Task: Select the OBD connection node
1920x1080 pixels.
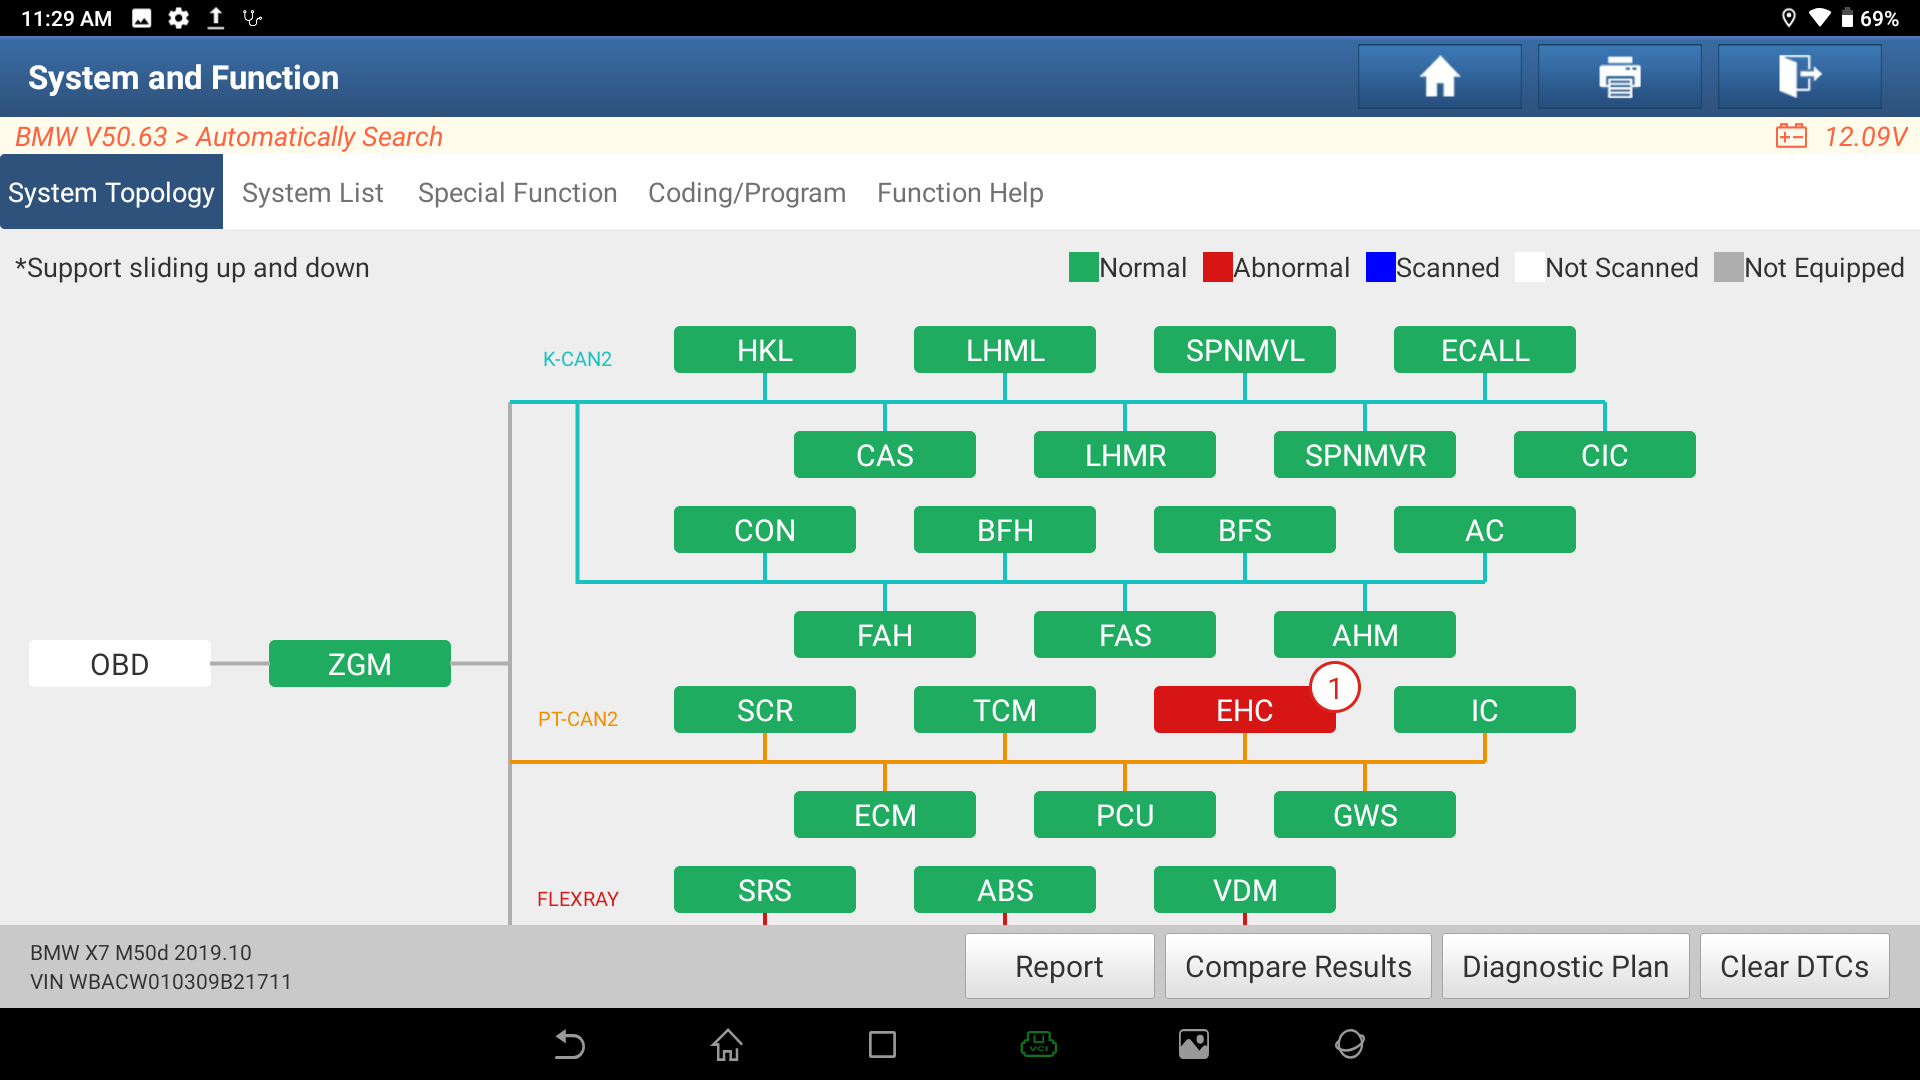Action: [x=119, y=663]
